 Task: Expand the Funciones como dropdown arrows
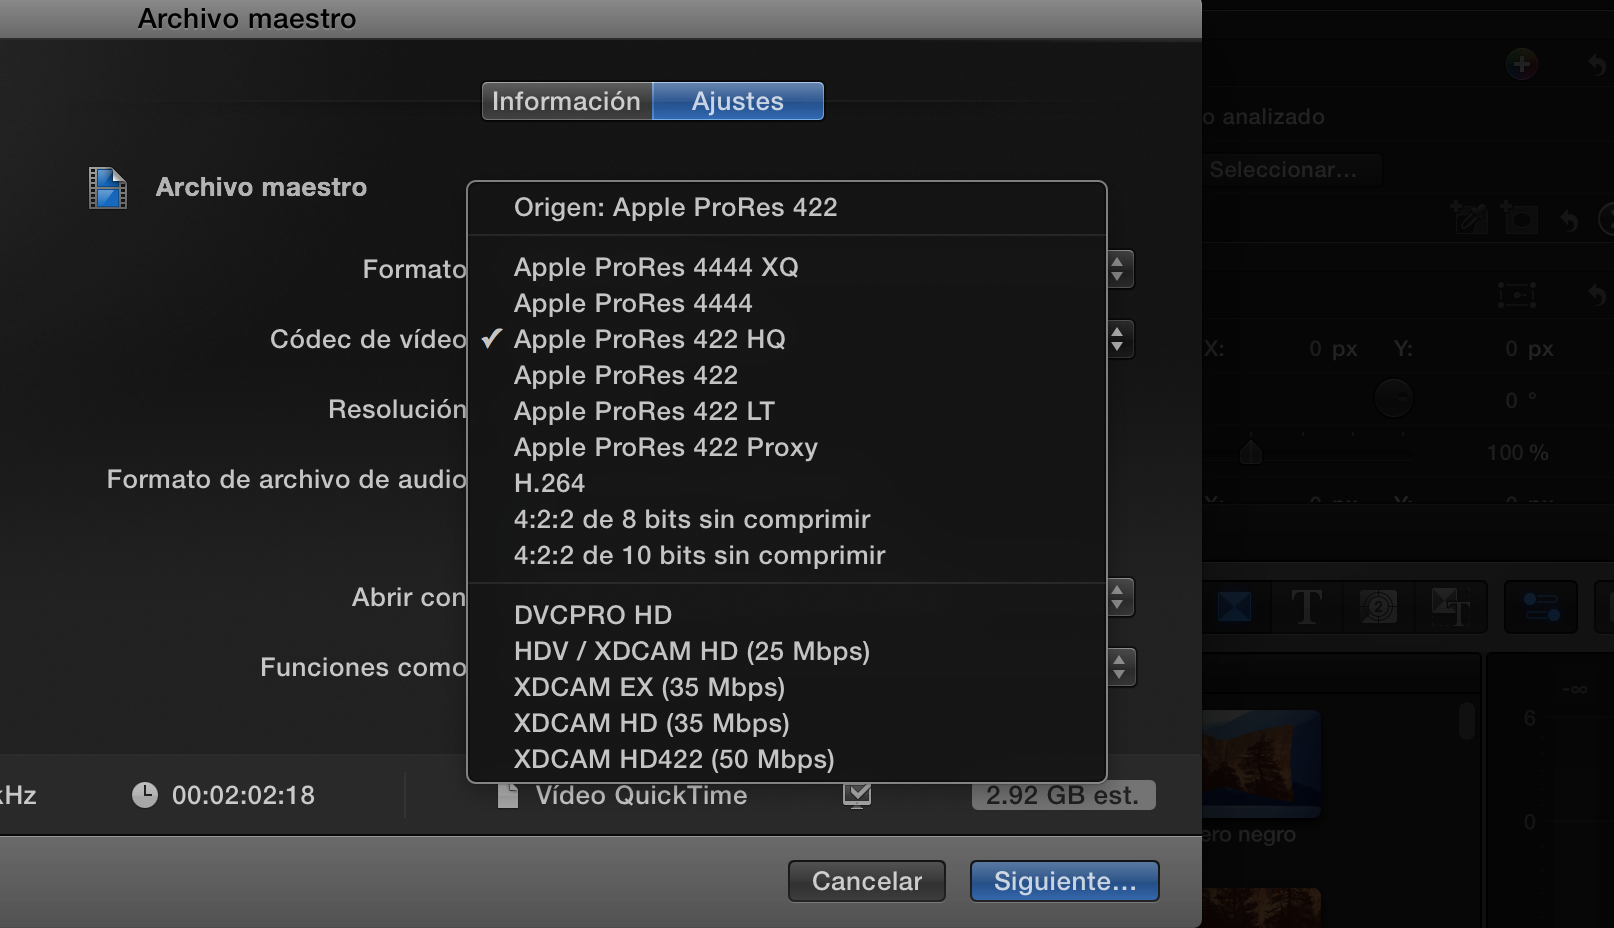coord(1119,667)
